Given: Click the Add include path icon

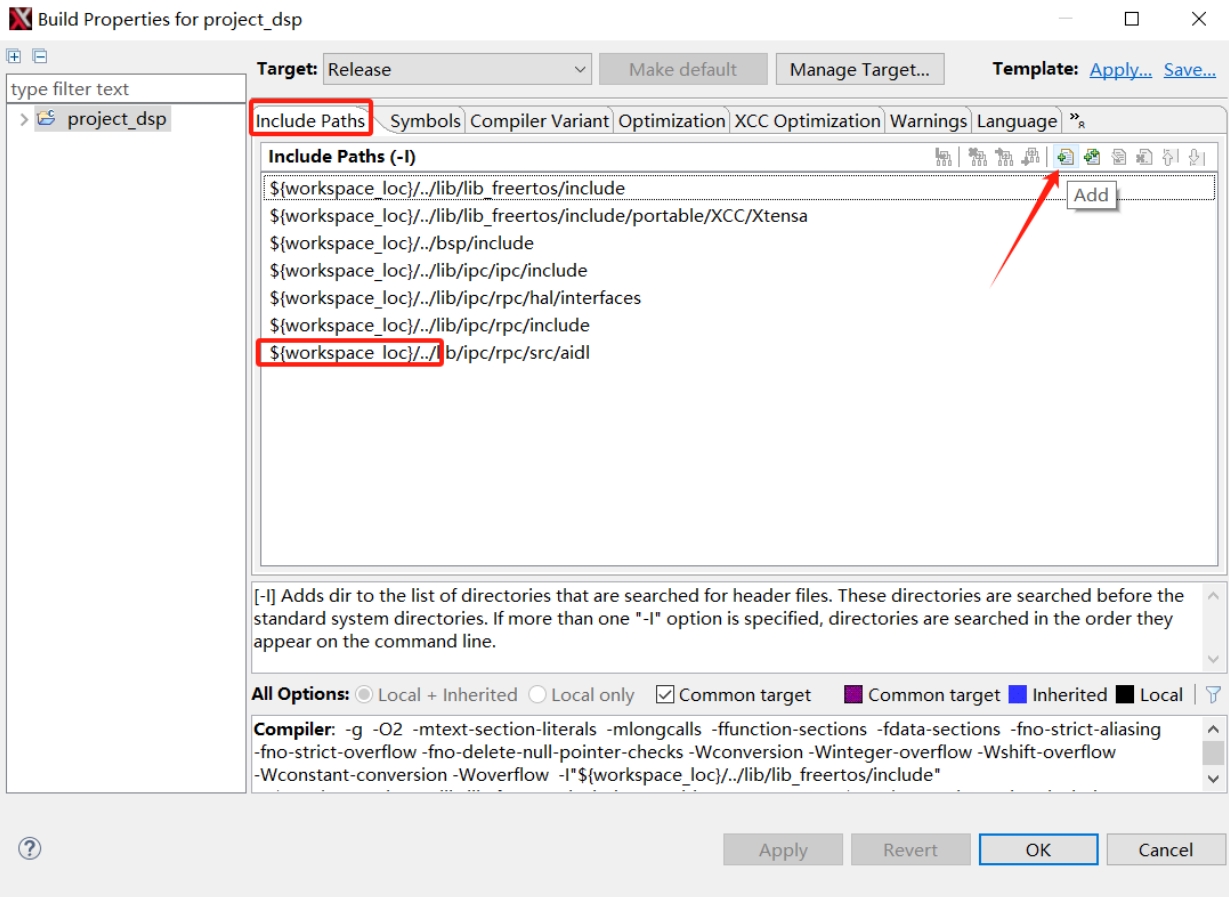Looking at the screenshot, I should tap(1065, 157).
